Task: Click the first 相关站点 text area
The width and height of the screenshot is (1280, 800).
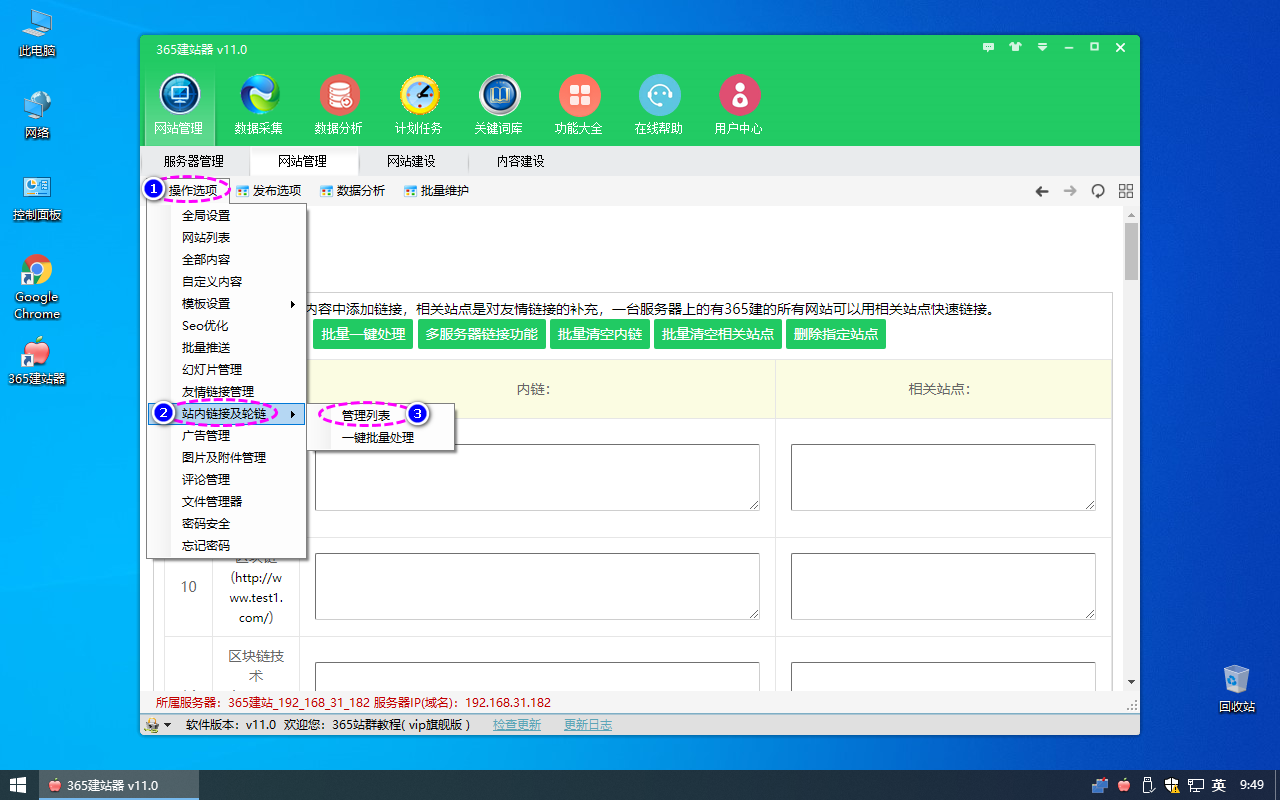Action: point(943,477)
